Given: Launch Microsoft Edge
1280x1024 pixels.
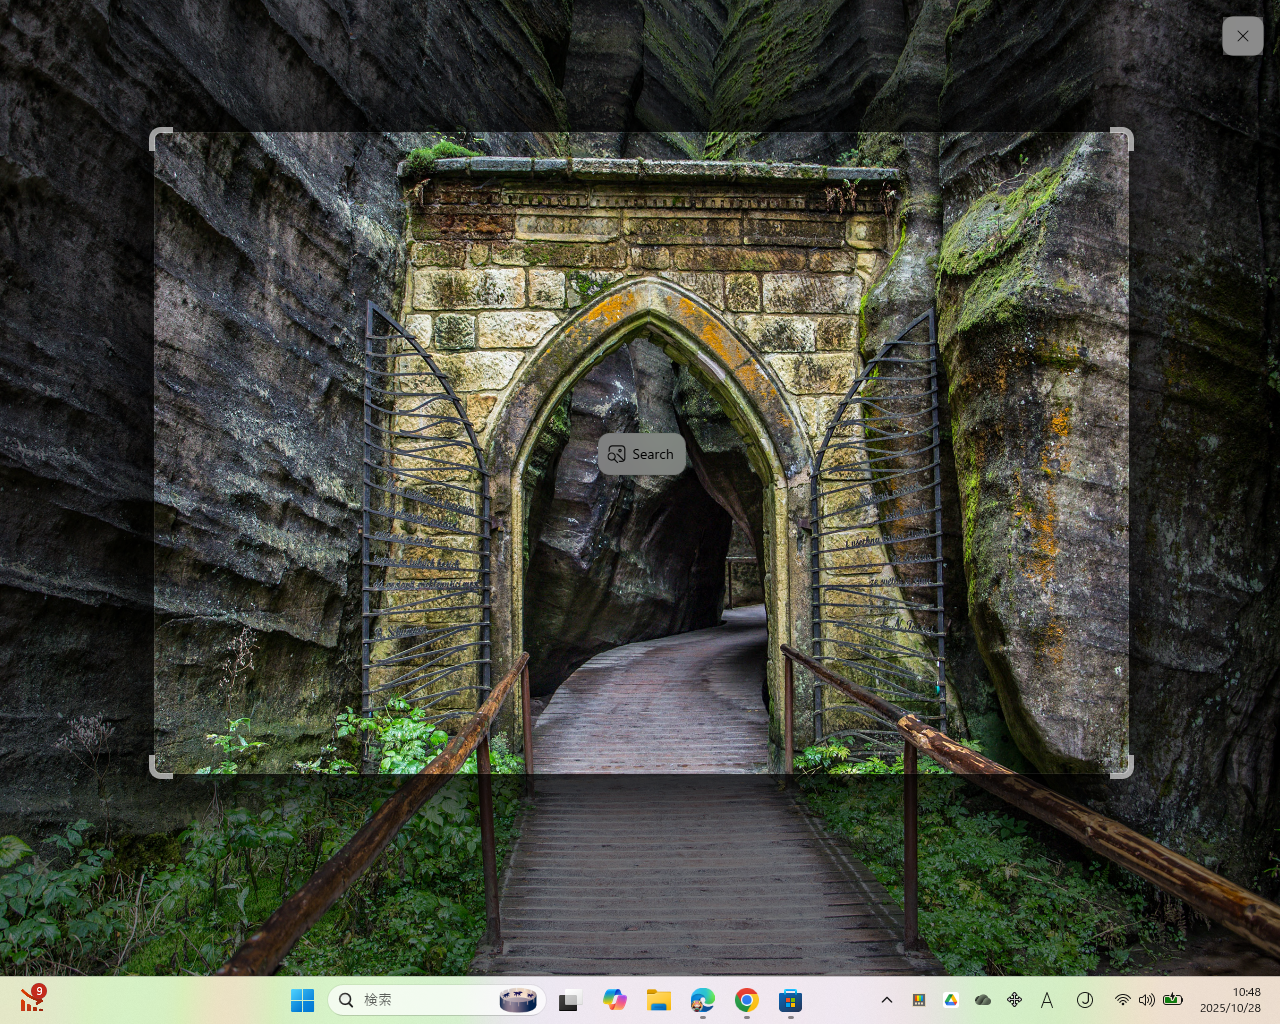Looking at the screenshot, I should [x=703, y=999].
